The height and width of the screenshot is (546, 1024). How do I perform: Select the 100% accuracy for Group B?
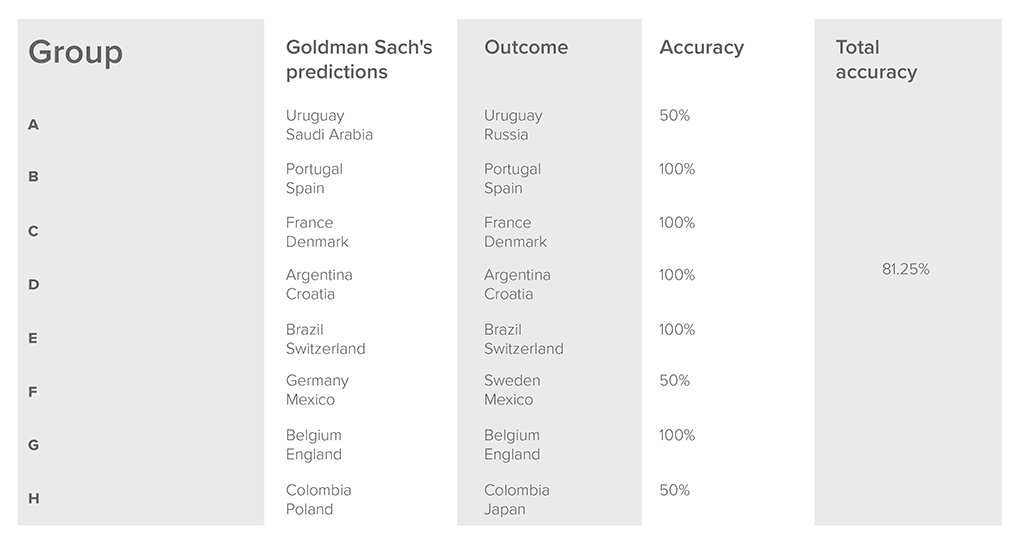677,169
